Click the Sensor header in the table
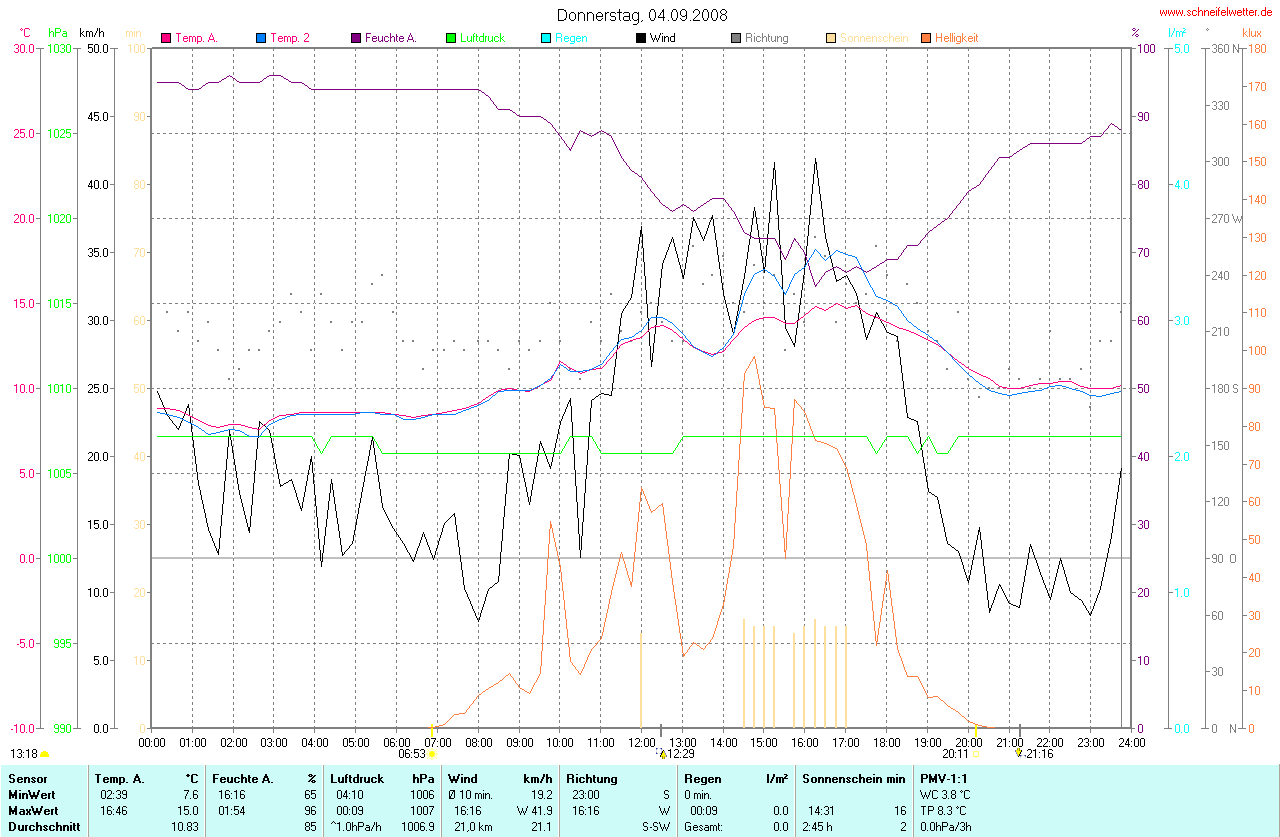 tap(28, 778)
